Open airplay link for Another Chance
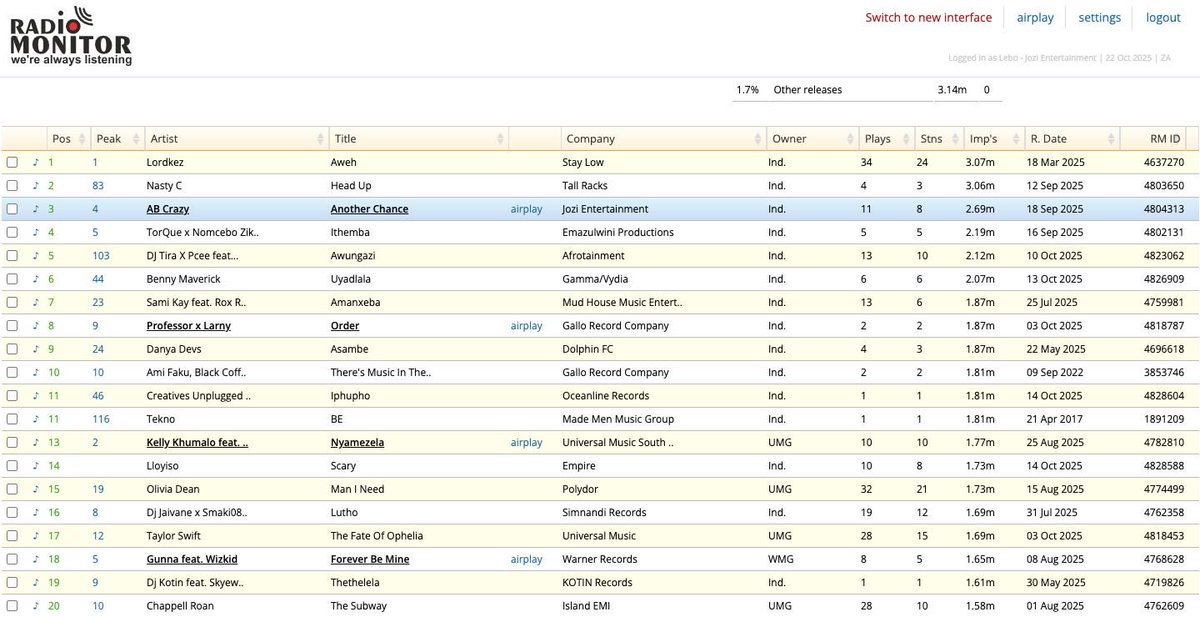 [x=526, y=209]
